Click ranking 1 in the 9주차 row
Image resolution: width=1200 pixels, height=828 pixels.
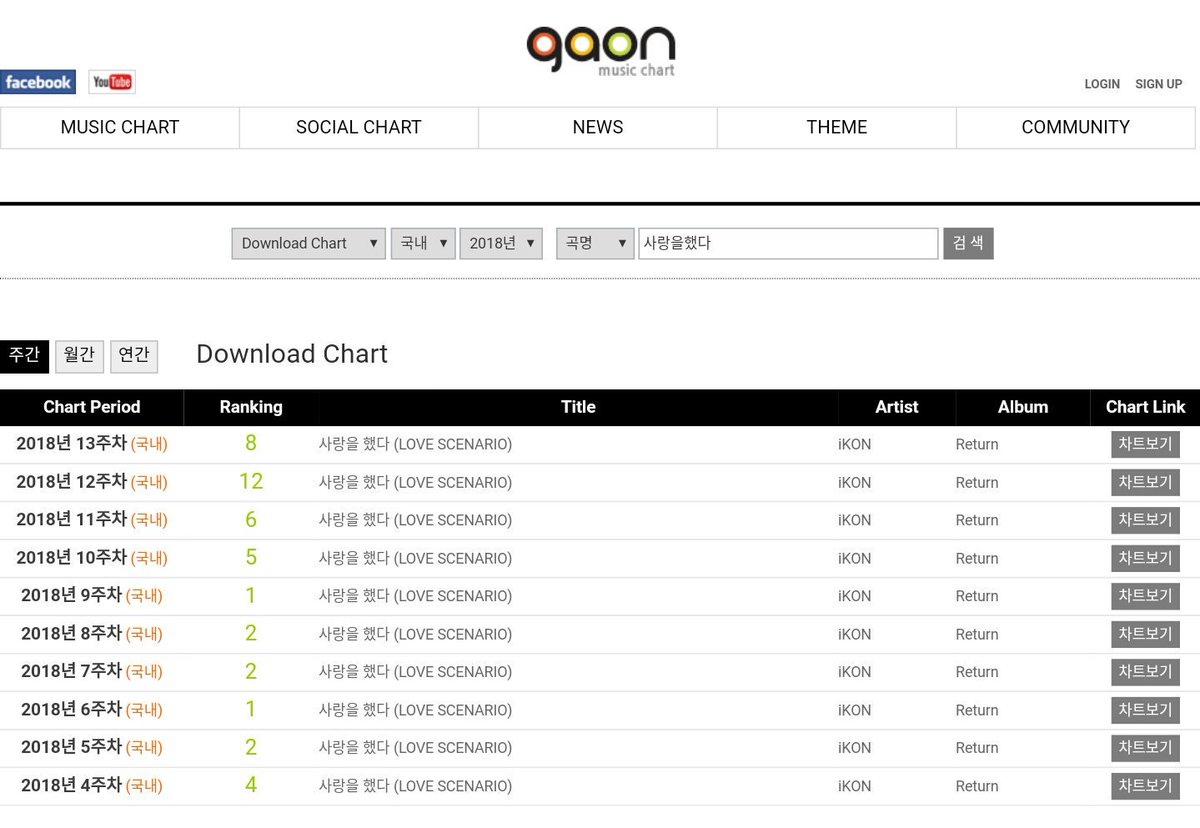click(x=251, y=595)
